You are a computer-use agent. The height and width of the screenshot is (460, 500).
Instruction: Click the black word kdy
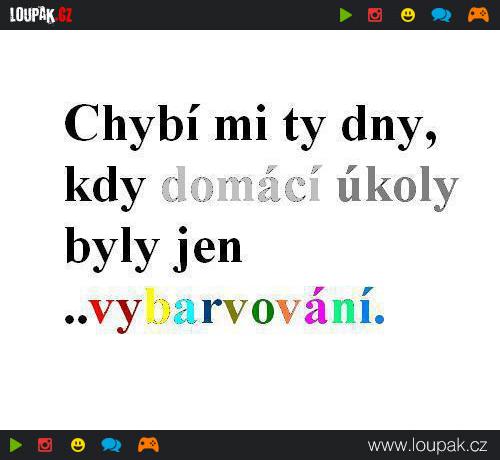[x=105, y=188]
